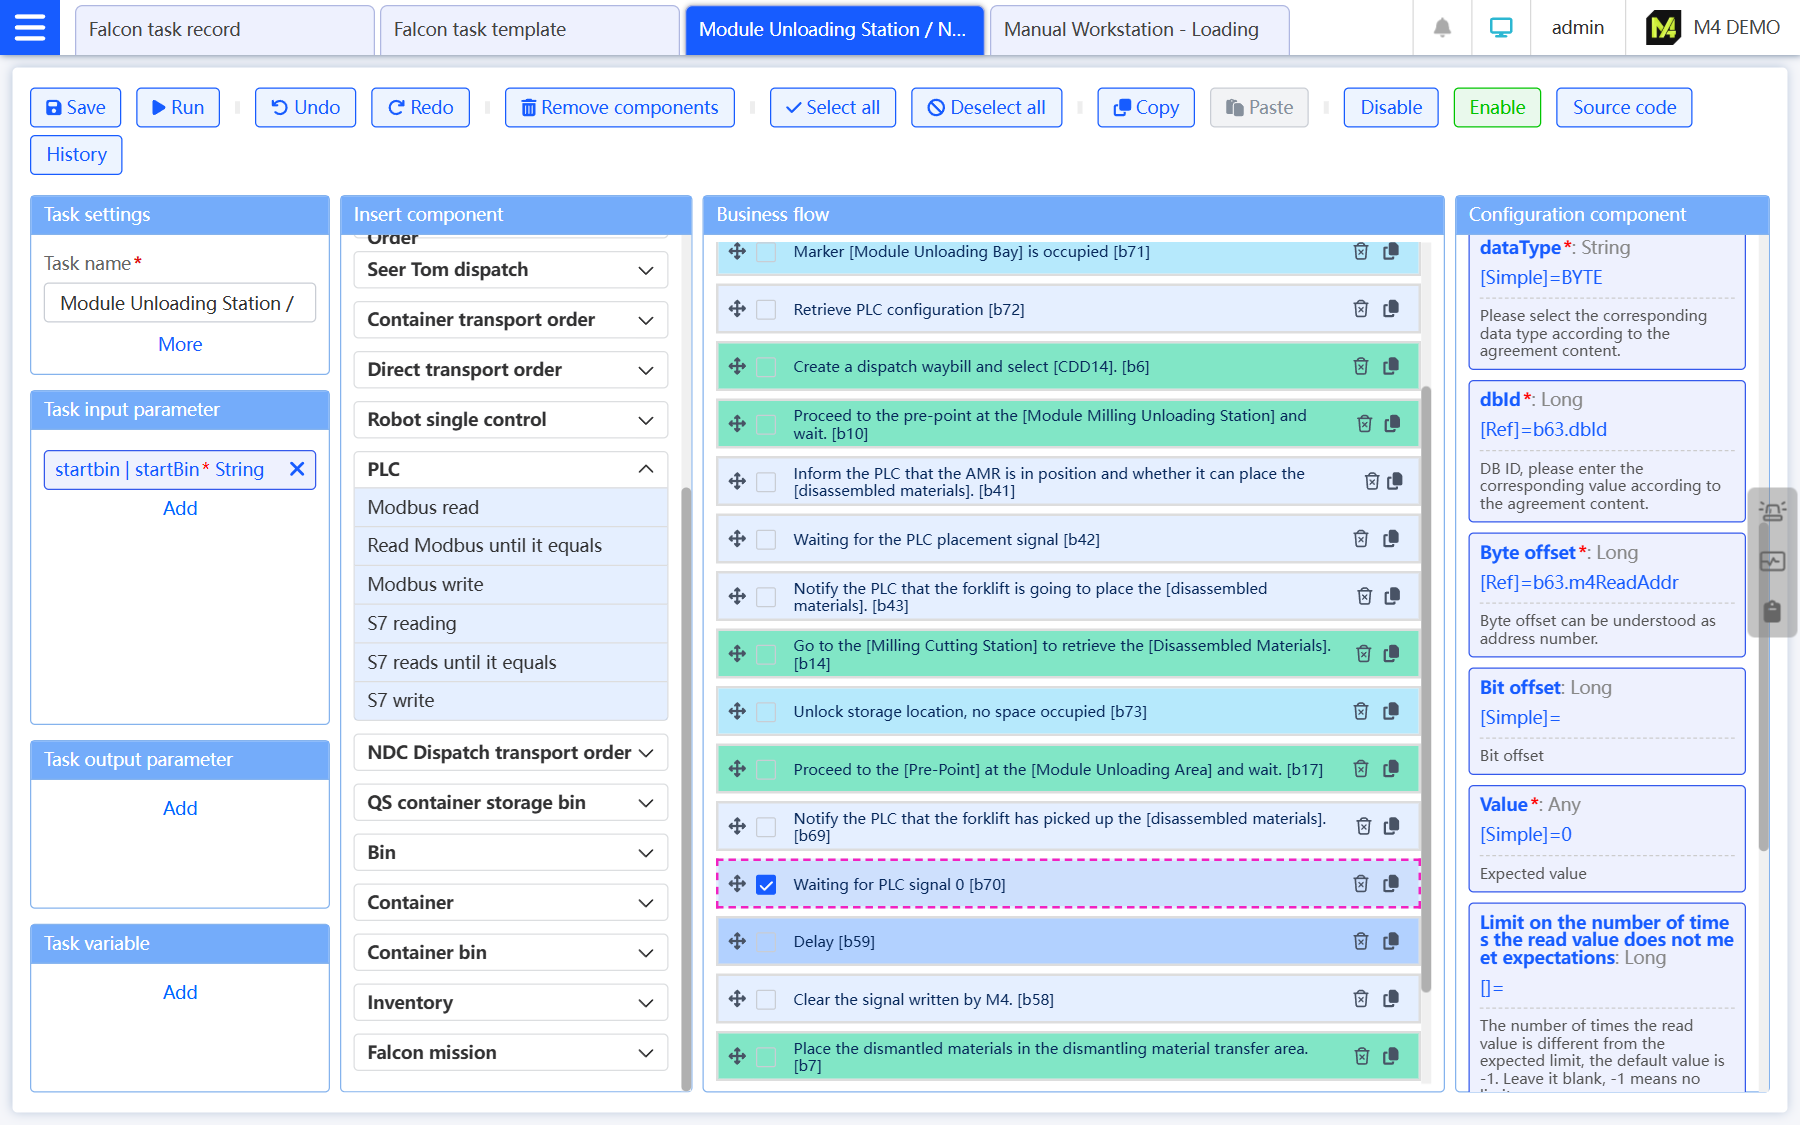The image size is (1800, 1125).
Task: Collapse the PLC component group
Action: coord(645,469)
